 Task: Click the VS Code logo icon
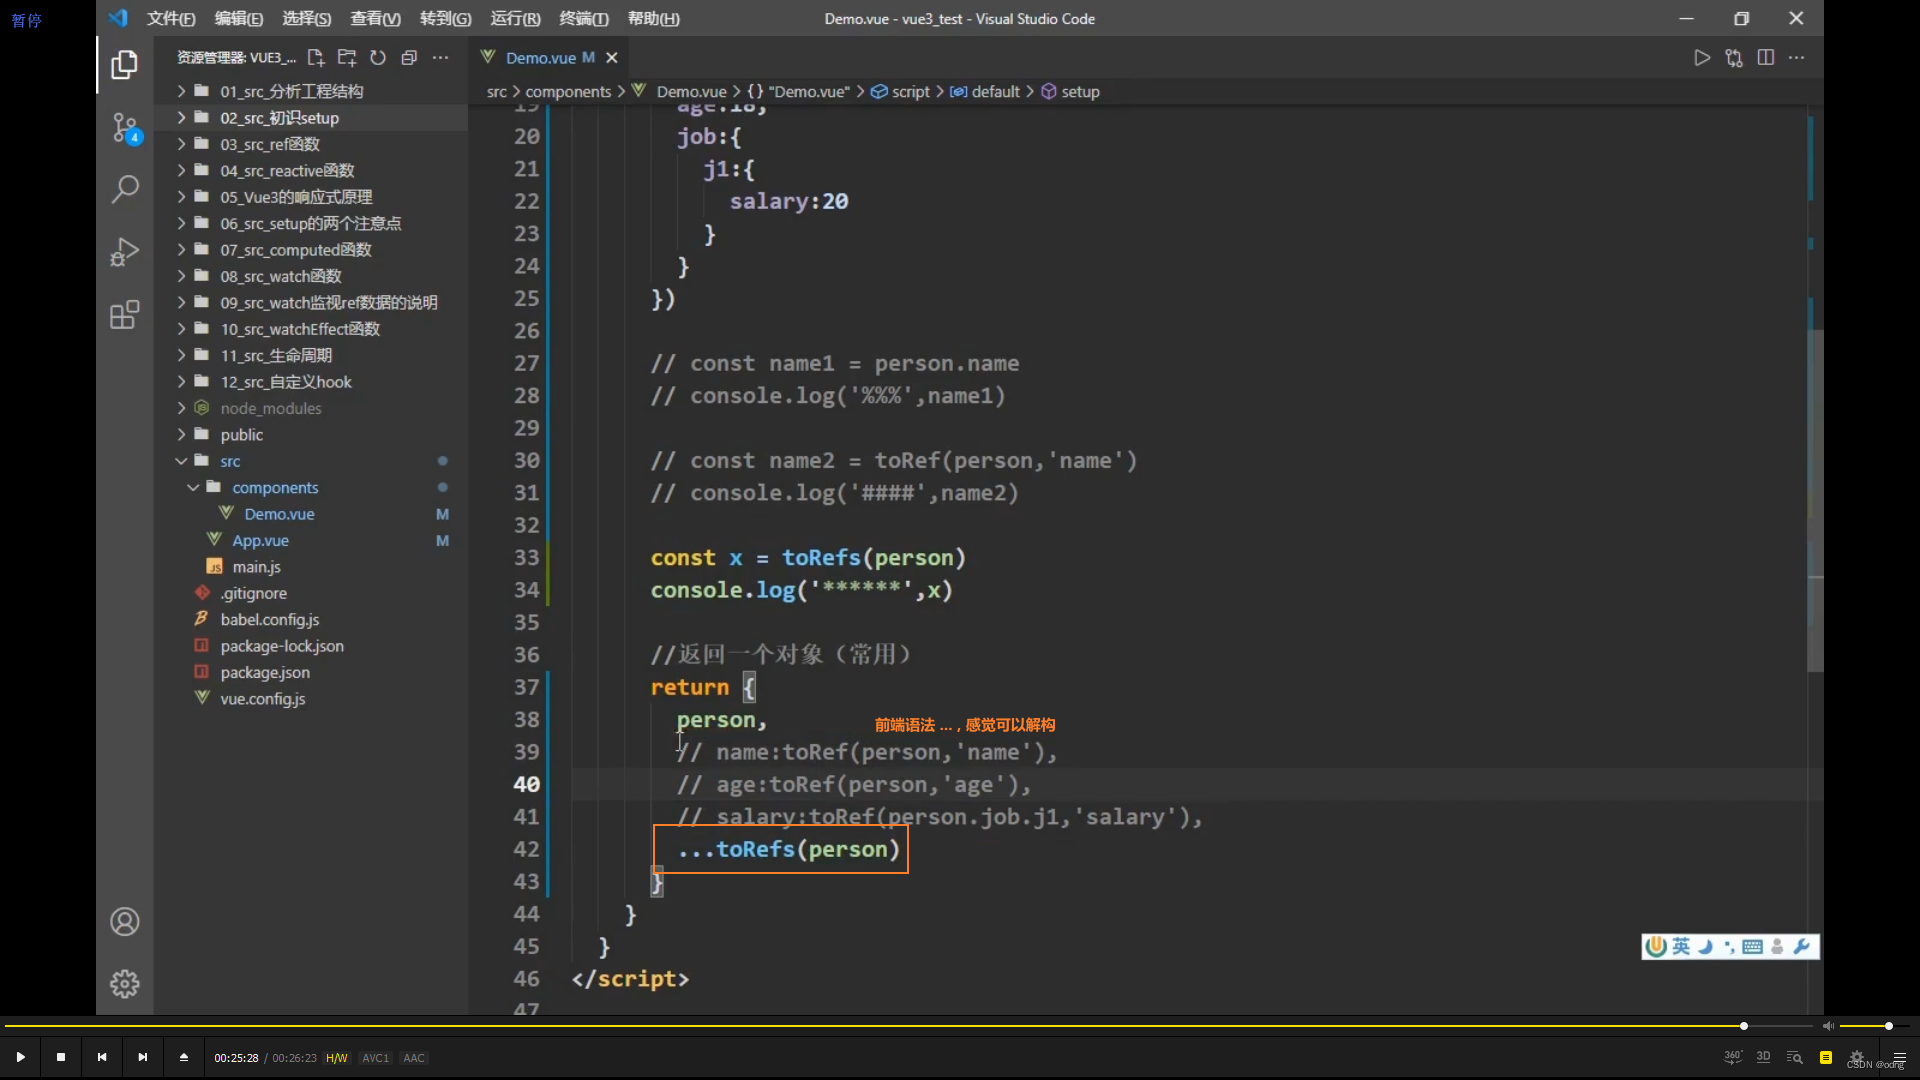tap(118, 18)
